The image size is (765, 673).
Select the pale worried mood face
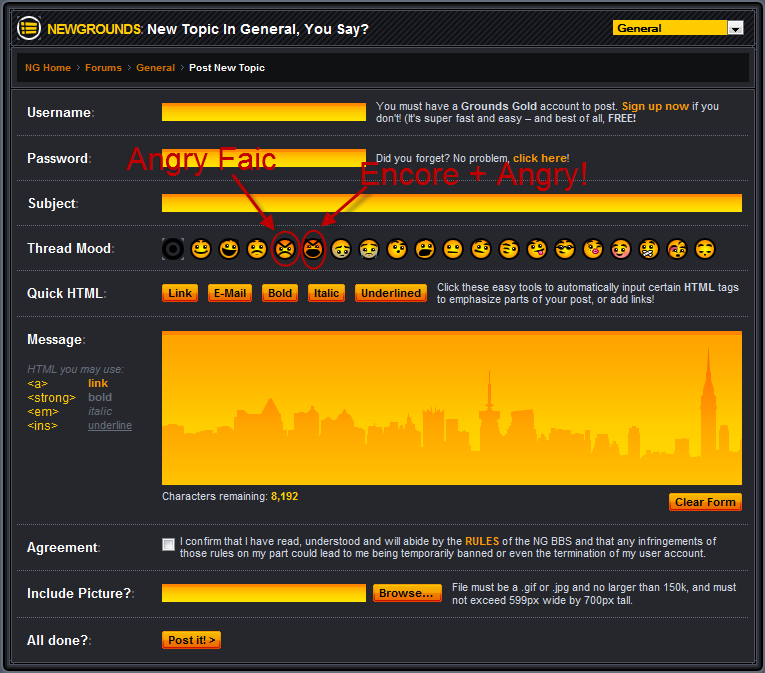coord(341,249)
